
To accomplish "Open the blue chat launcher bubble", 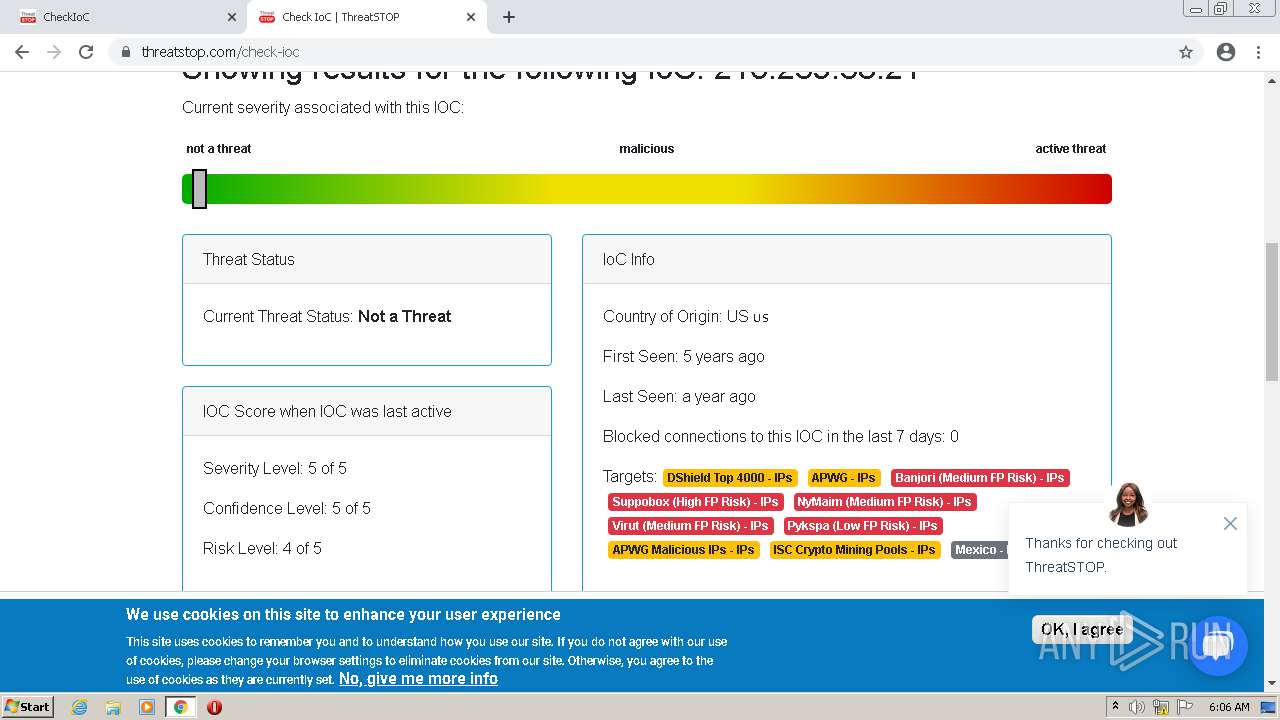I will pyautogui.click(x=1217, y=646).
